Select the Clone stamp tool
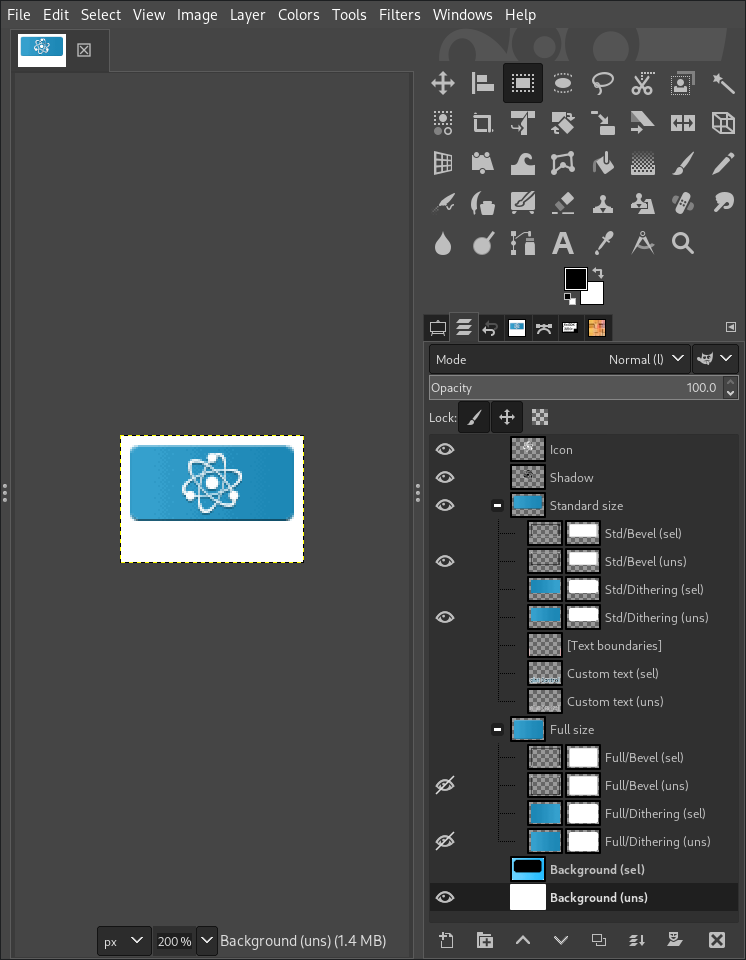746x960 pixels. 603,203
